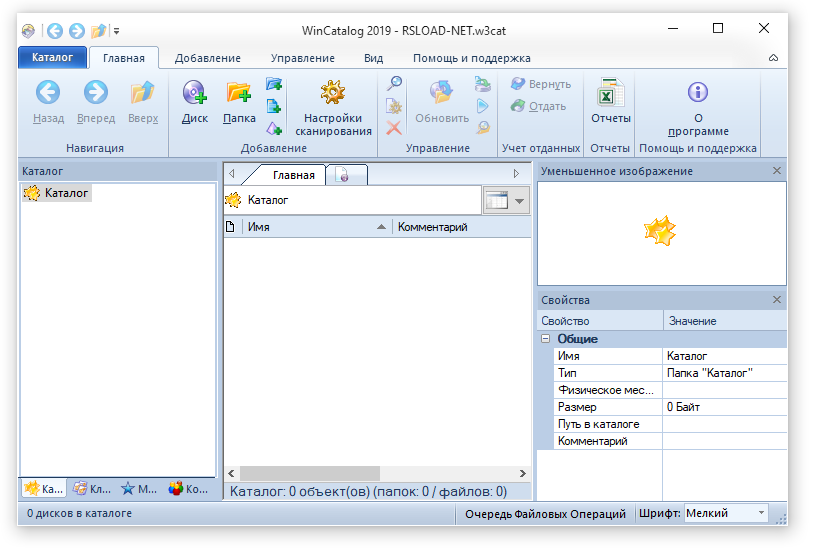Click Вернуть in Учет отданных
This screenshot has width=825, height=553.
click(x=541, y=84)
